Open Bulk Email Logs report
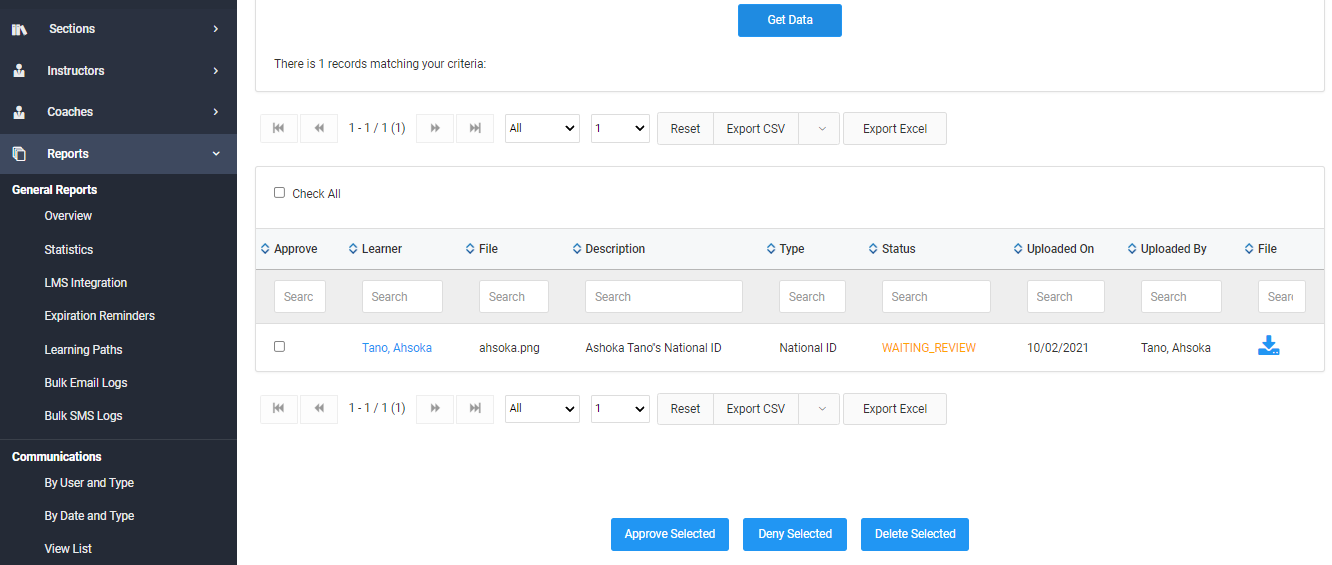 click(86, 383)
